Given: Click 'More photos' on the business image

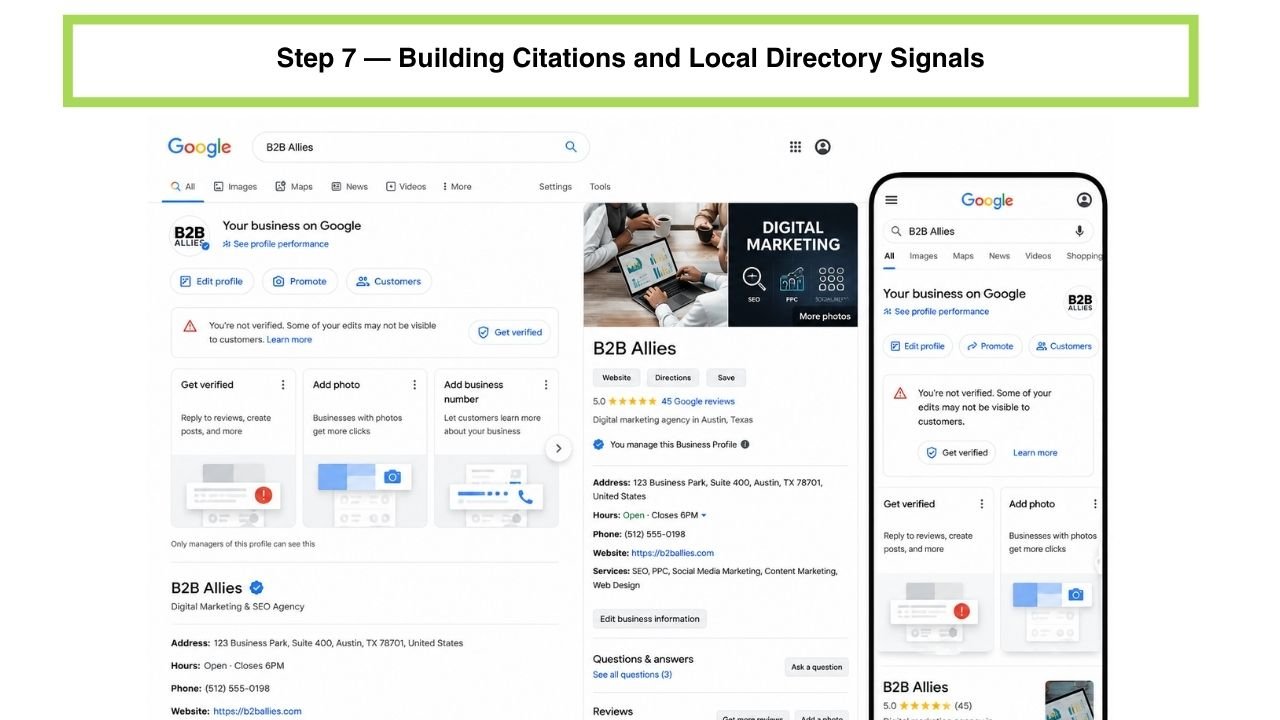Looking at the screenshot, I should point(825,316).
